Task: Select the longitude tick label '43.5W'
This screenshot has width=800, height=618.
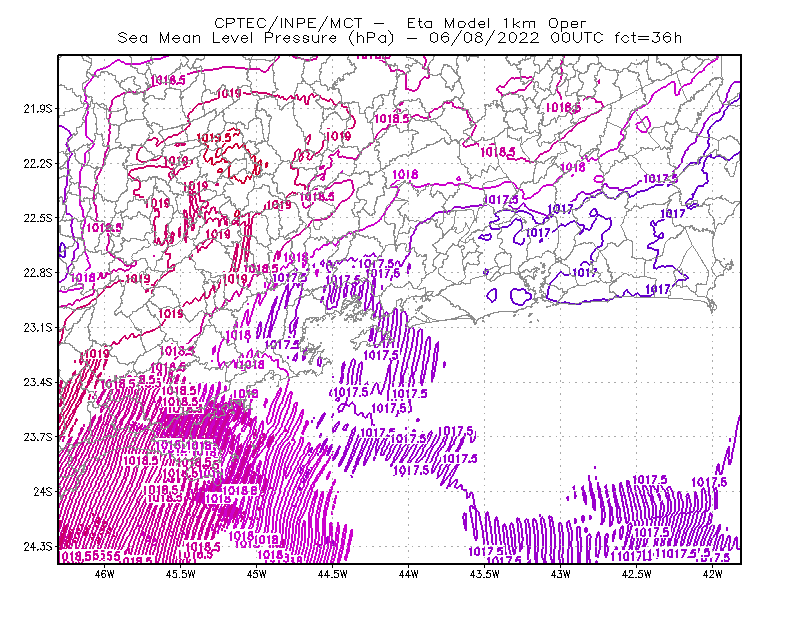Action: tap(485, 574)
